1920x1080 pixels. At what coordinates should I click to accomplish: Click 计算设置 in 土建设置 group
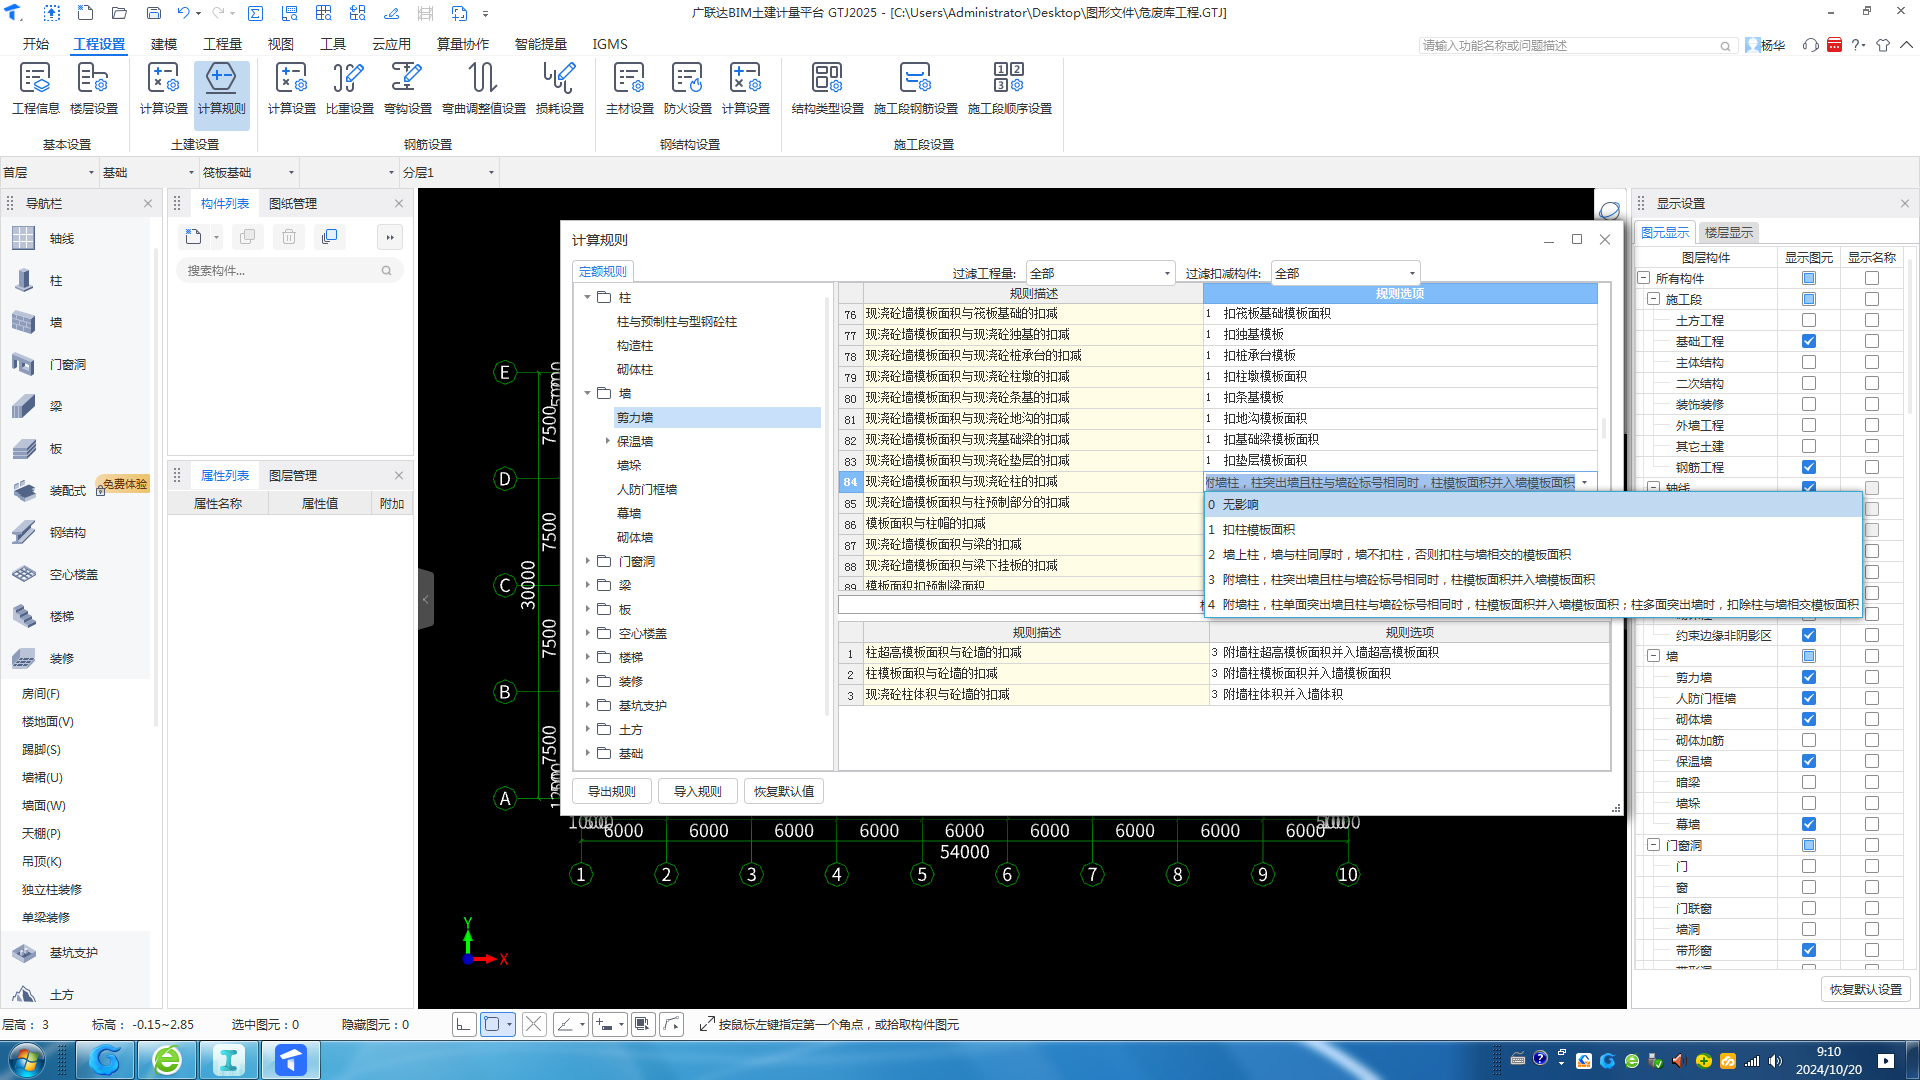(x=164, y=88)
